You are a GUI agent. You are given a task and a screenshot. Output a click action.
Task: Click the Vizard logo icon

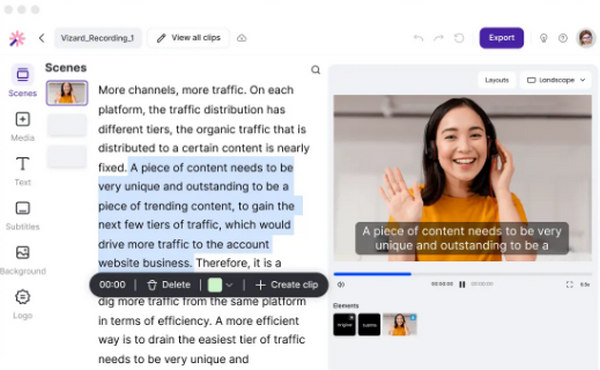coord(17,39)
